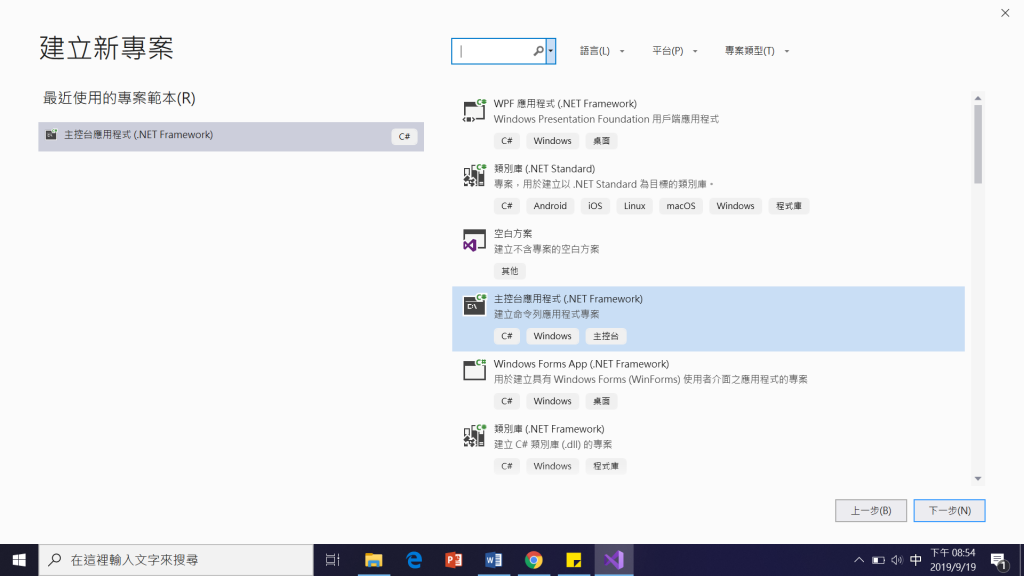Click the 桌面 tag under WPF template

coord(601,141)
